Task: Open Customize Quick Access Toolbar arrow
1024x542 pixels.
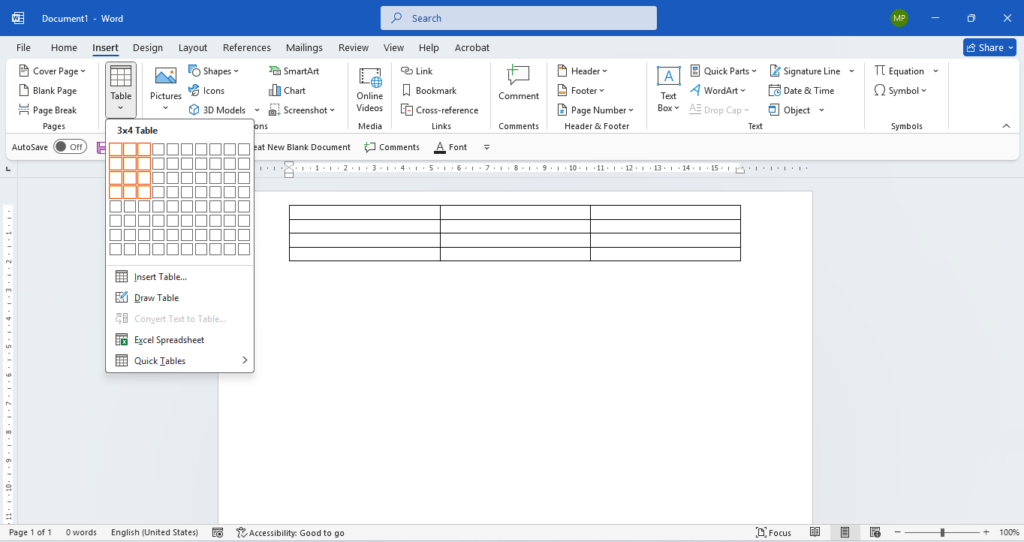Action: coord(487,148)
